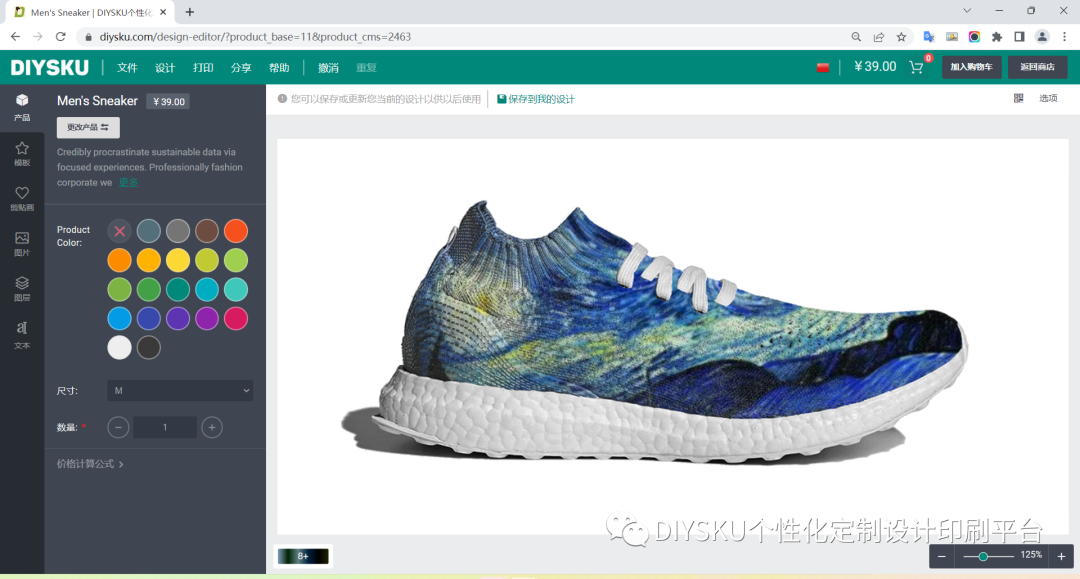This screenshot has height=579, width=1080.
Task: Click 撤消 (Undo) in the top bar
Action: click(x=329, y=67)
